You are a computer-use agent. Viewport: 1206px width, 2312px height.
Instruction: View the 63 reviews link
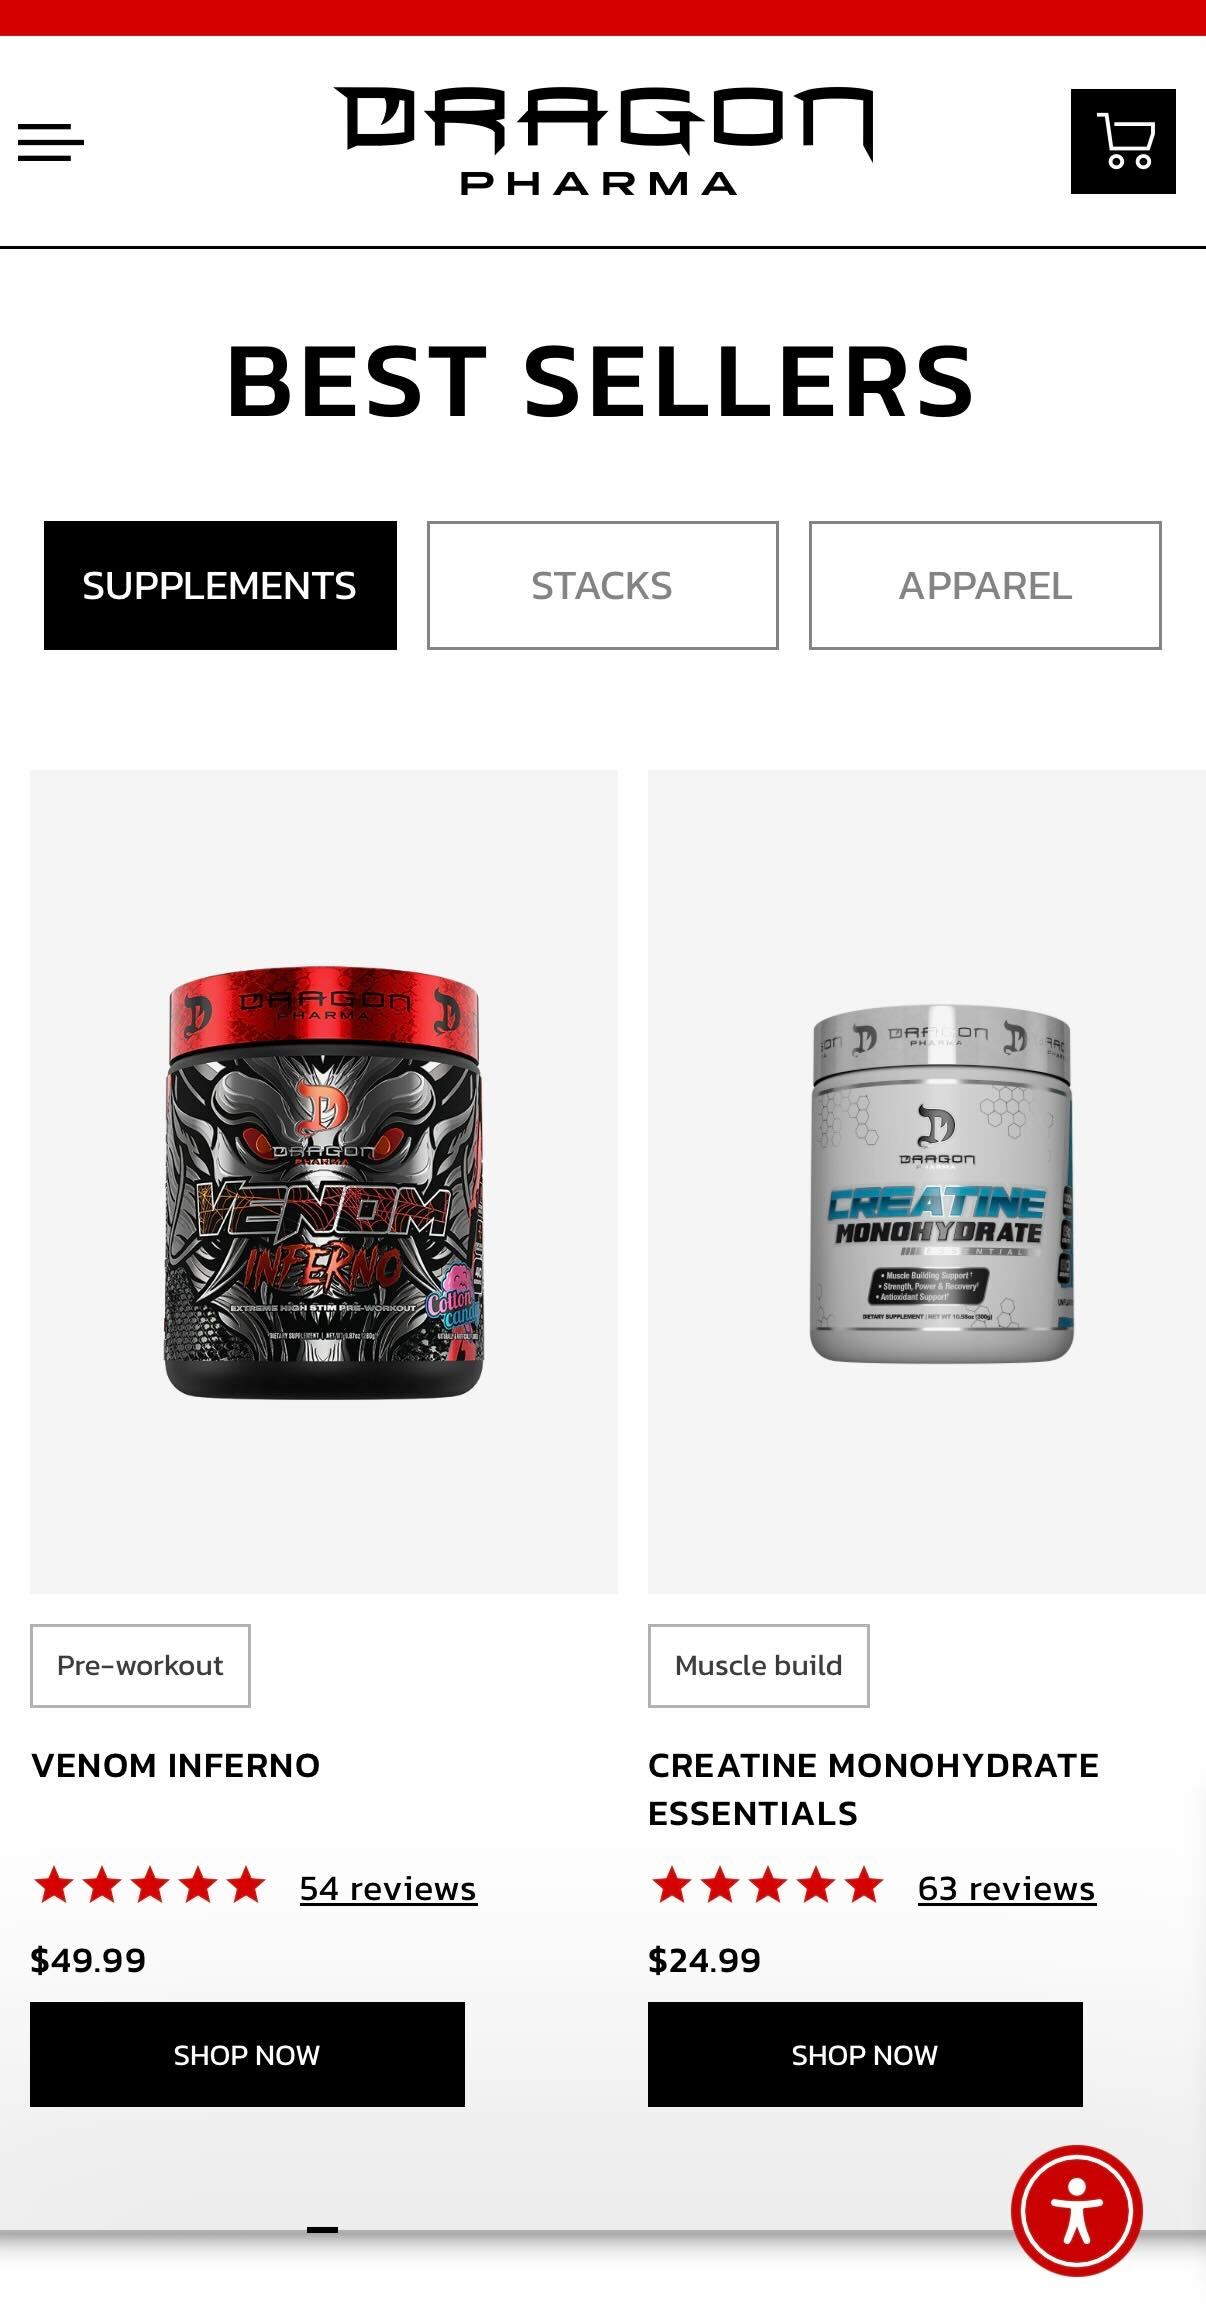pyautogui.click(x=1006, y=1888)
